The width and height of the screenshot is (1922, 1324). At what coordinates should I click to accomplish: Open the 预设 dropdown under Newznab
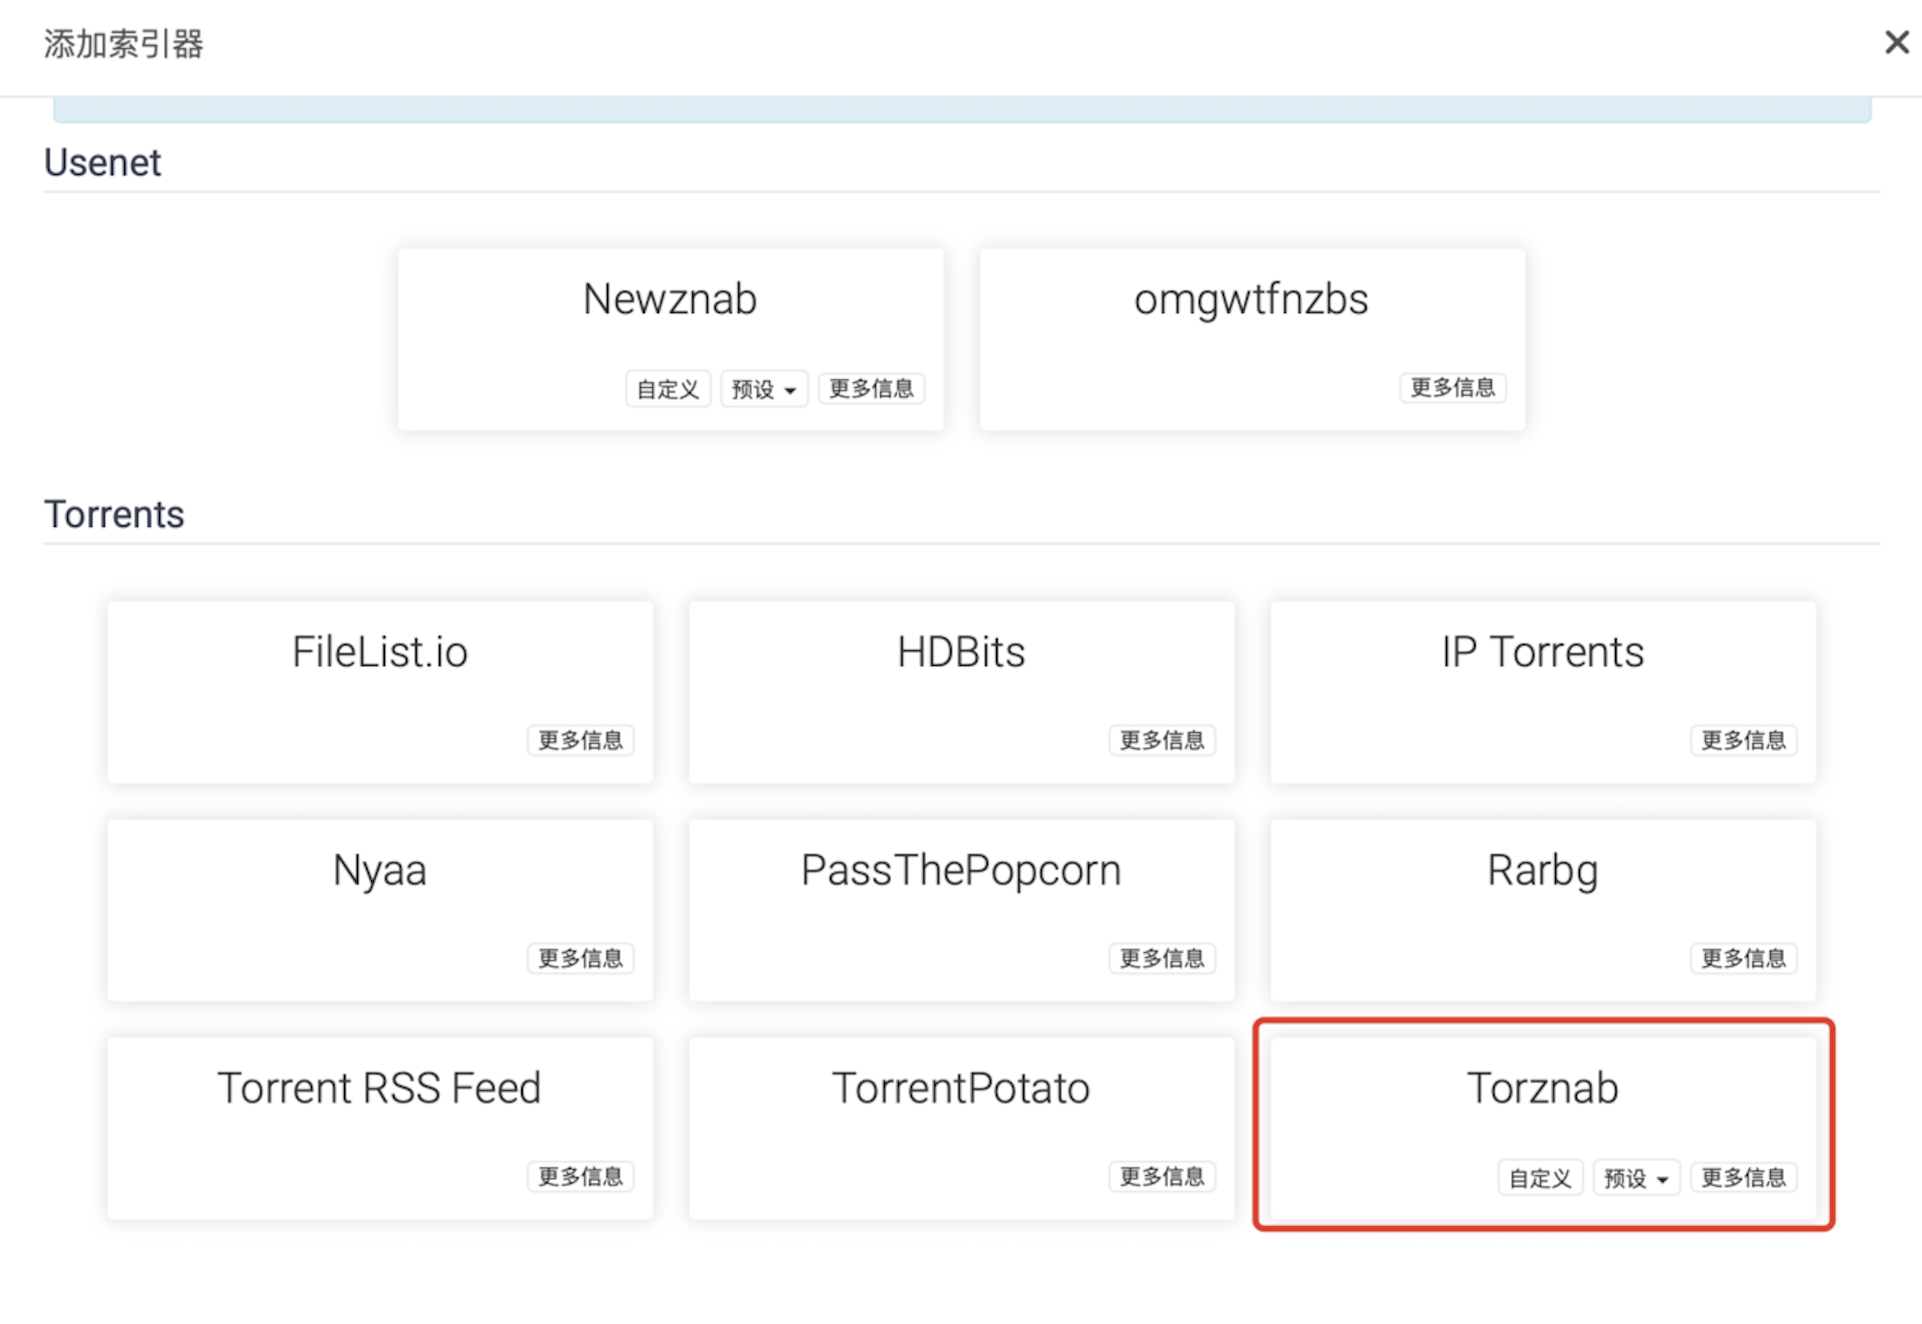tap(763, 389)
